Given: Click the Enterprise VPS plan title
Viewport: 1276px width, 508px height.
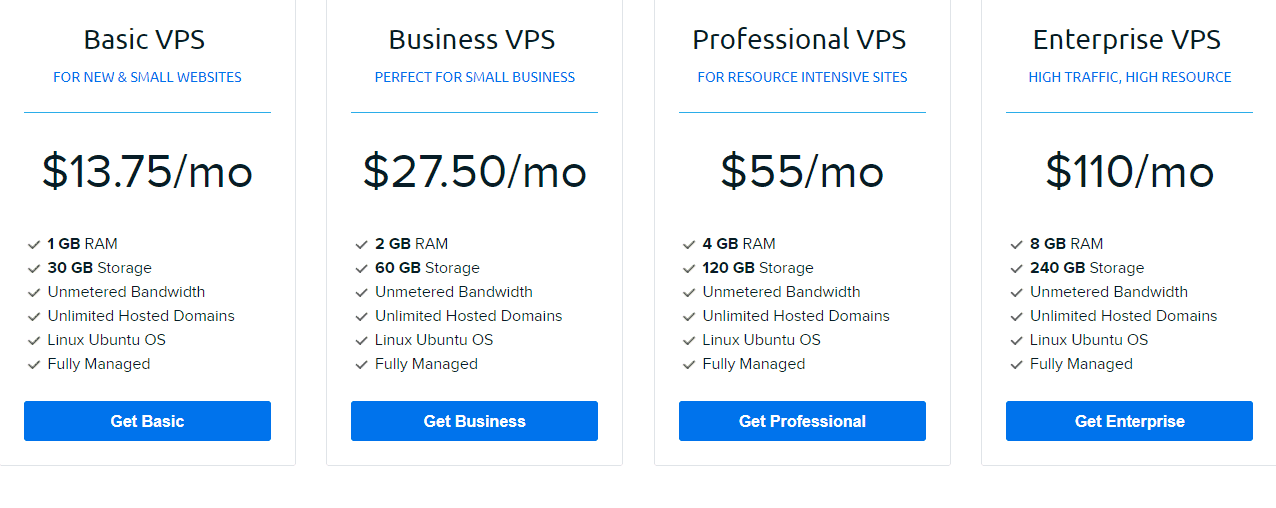Looking at the screenshot, I should pyautogui.click(x=1127, y=39).
